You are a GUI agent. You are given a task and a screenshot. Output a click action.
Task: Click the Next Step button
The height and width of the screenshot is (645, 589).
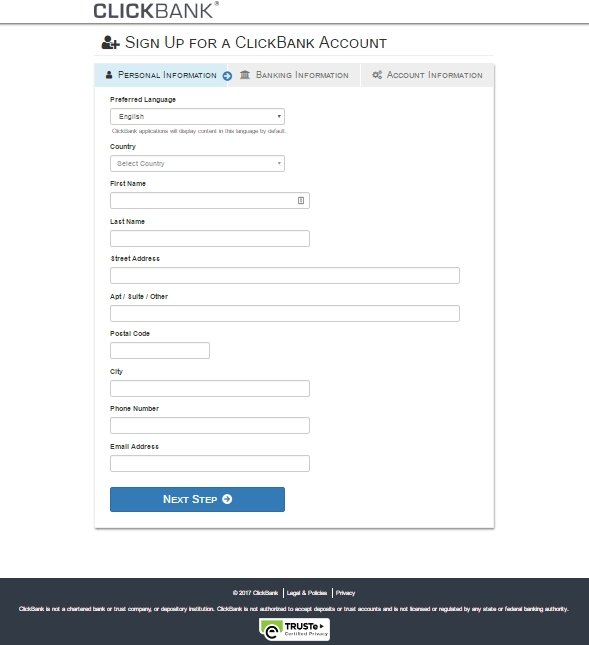tap(197, 499)
